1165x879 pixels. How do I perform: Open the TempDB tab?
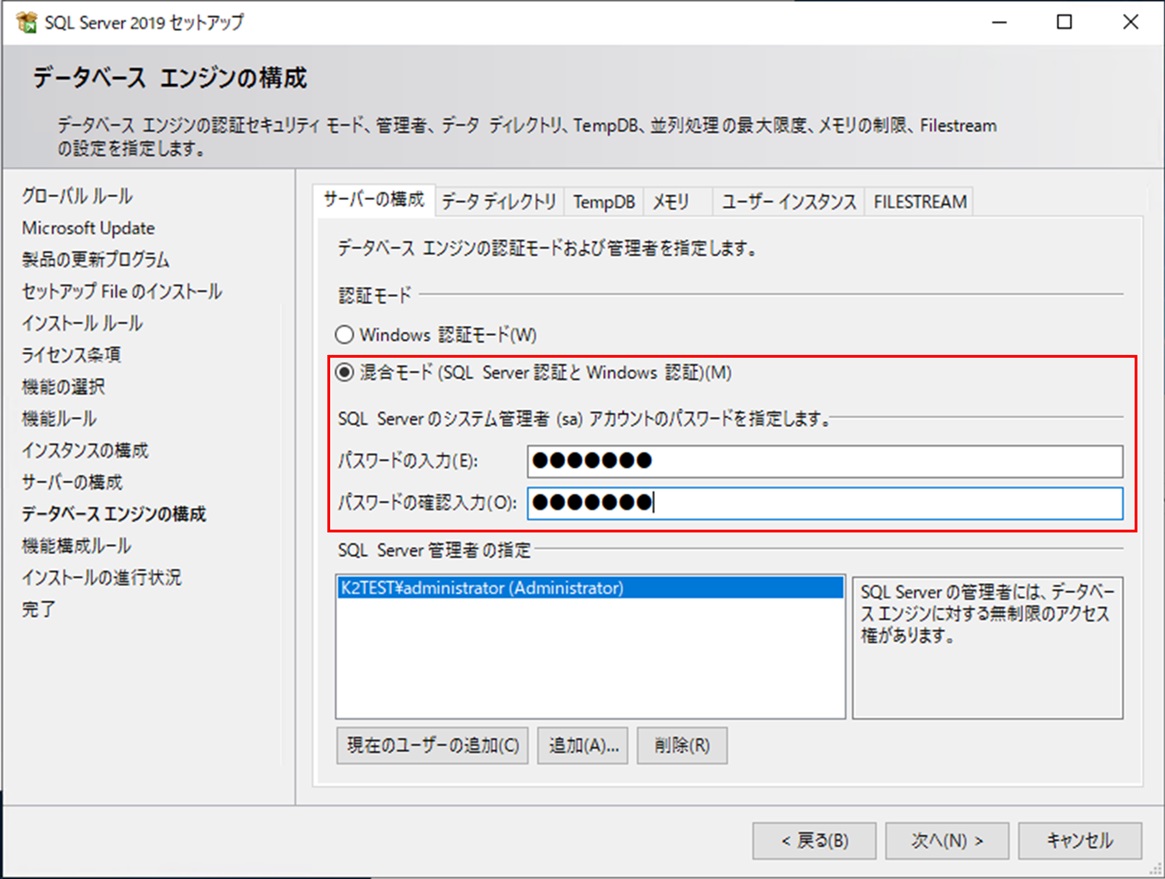click(x=604, y=202)
